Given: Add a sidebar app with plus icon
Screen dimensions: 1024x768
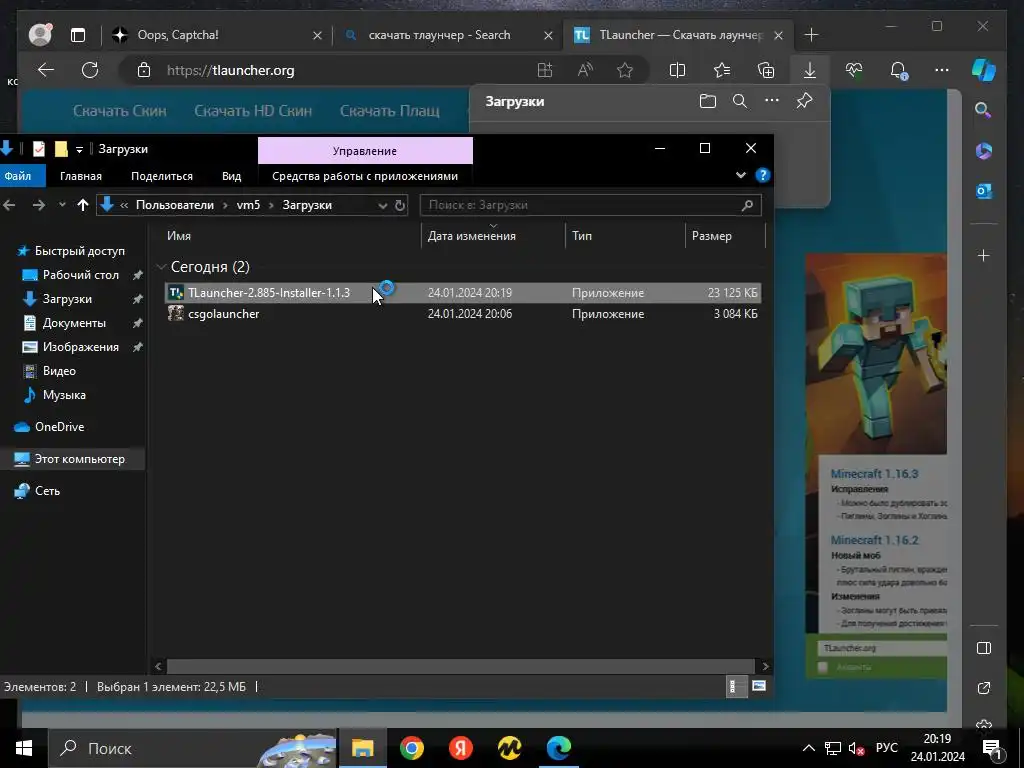Looking at the screenshot, I should tap(984, 255).
